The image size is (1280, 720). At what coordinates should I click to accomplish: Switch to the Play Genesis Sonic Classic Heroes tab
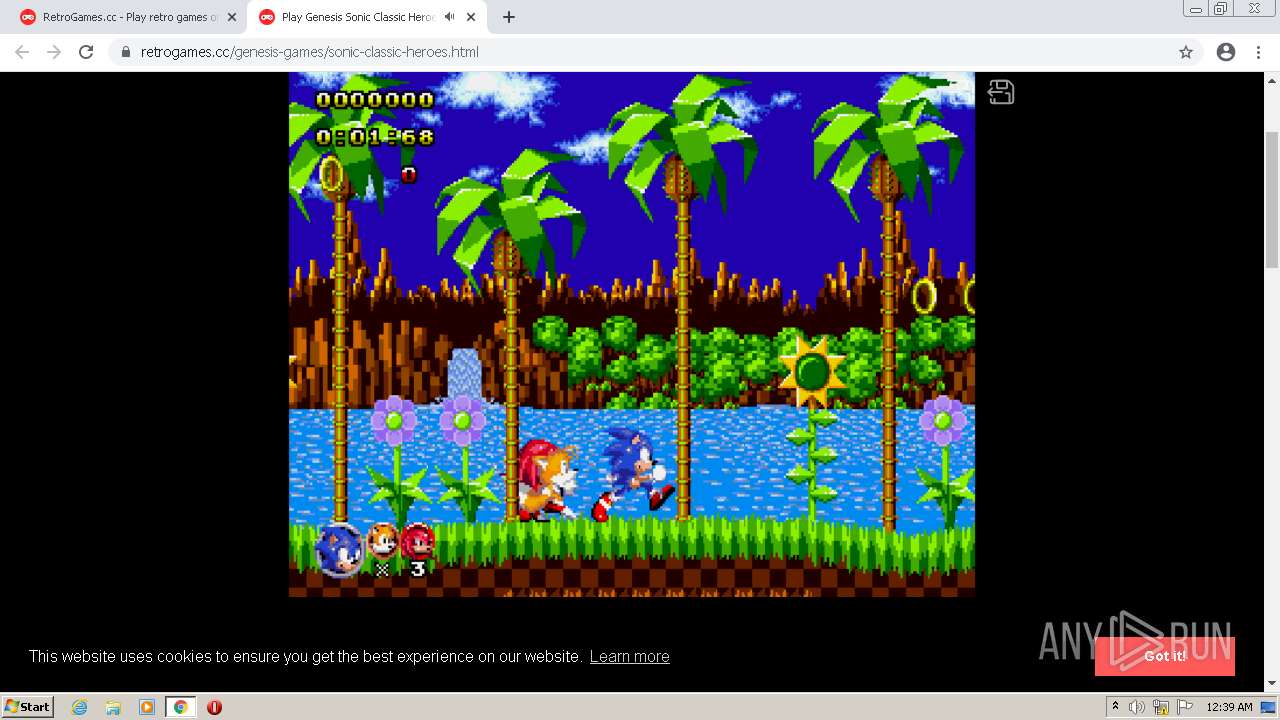click(x=367, y=17)
